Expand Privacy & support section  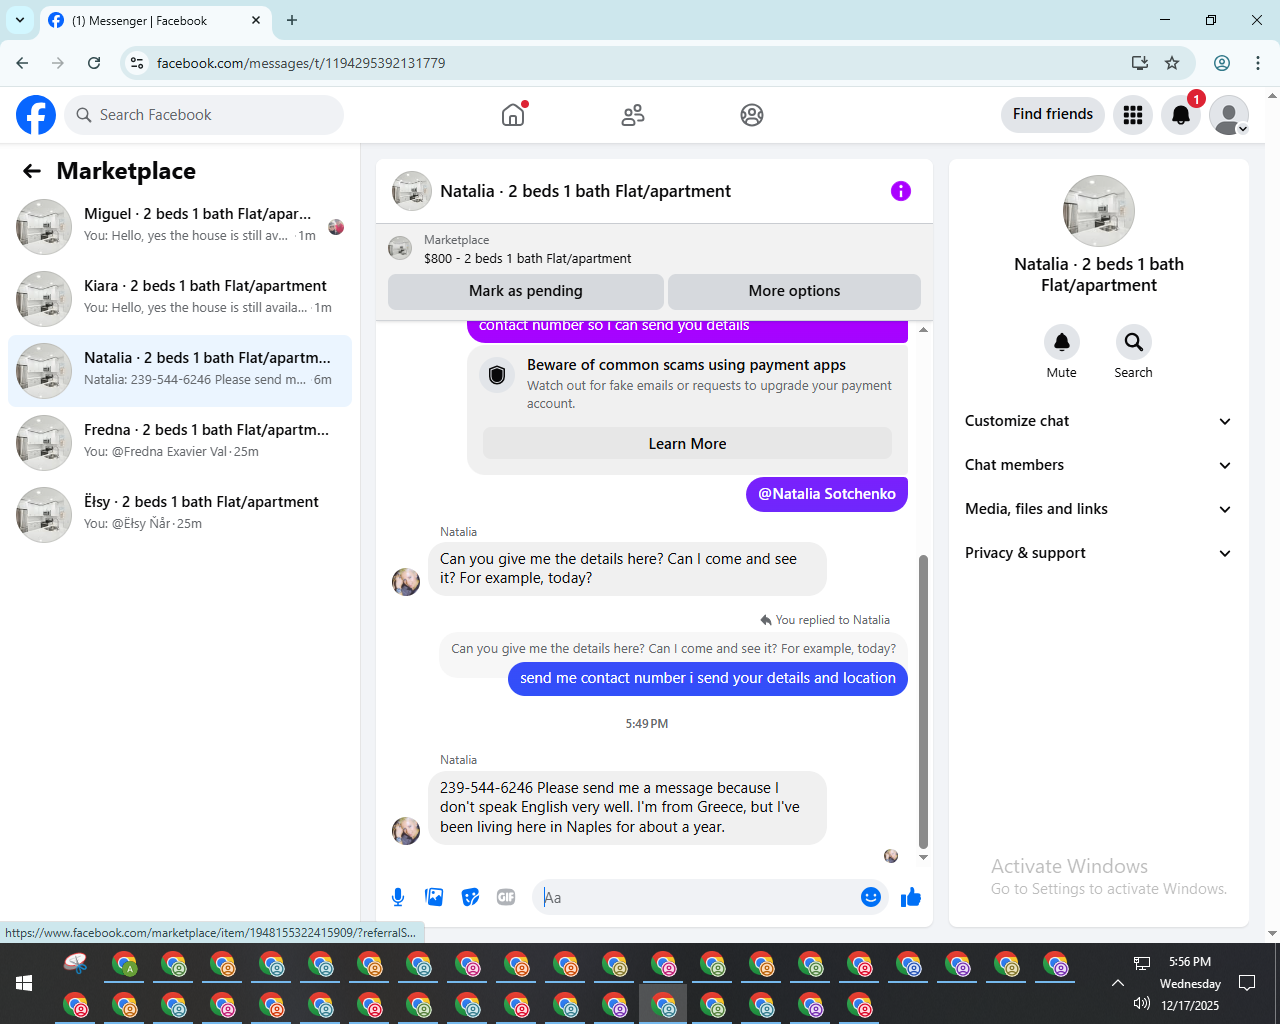tap(1098, 553)
